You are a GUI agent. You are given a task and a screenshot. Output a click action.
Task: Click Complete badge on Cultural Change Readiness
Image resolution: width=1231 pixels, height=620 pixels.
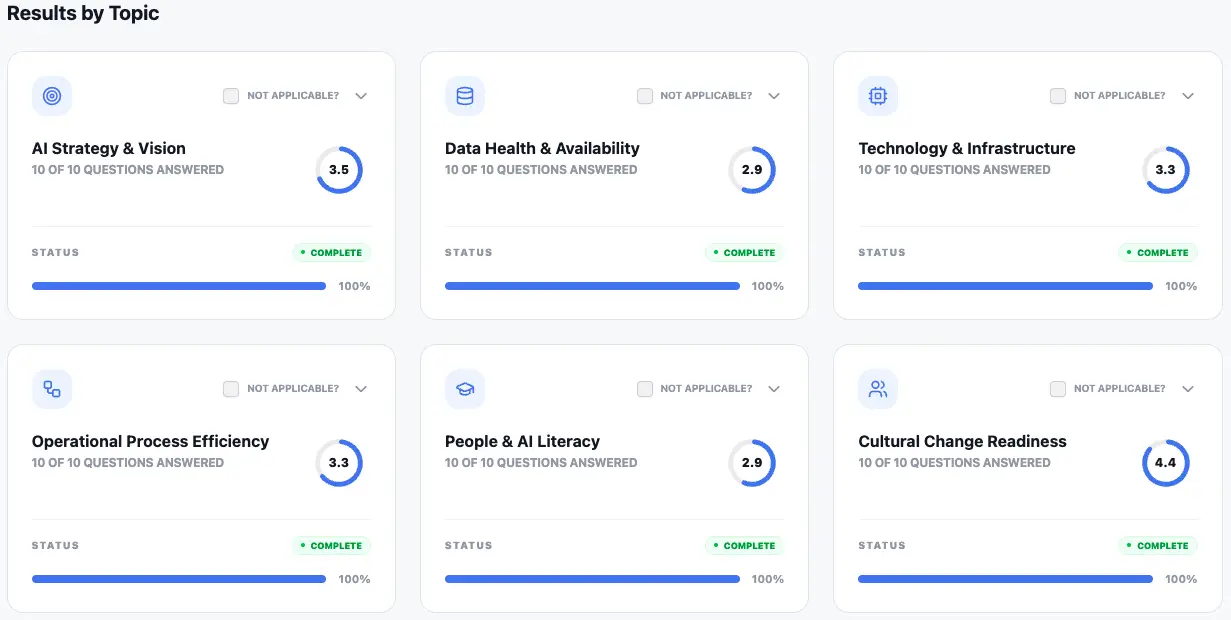pos(1158,546)
